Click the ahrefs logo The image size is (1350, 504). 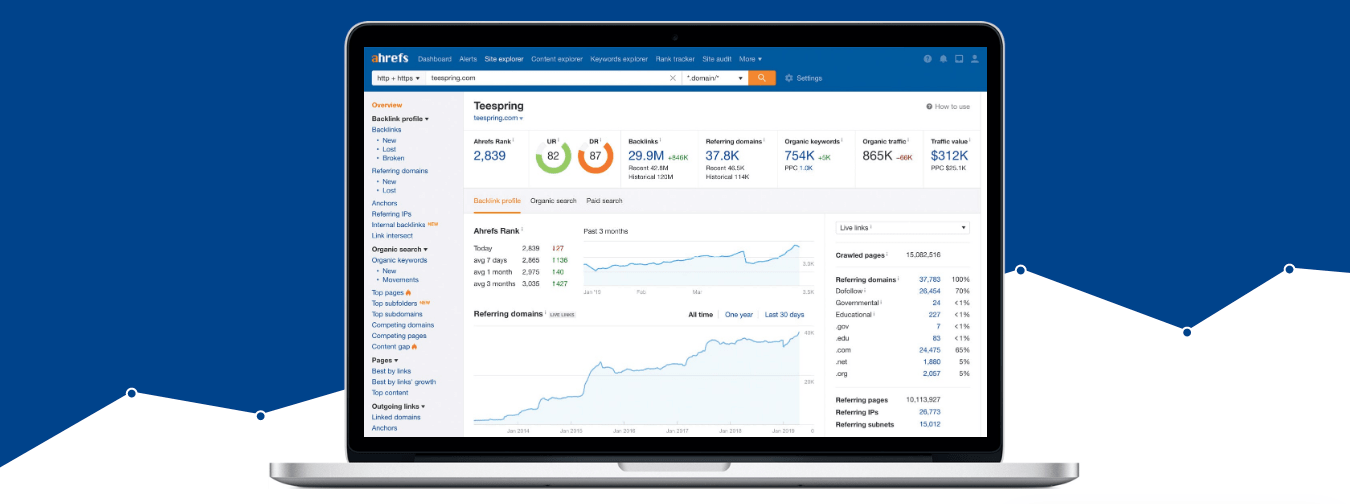390,58
